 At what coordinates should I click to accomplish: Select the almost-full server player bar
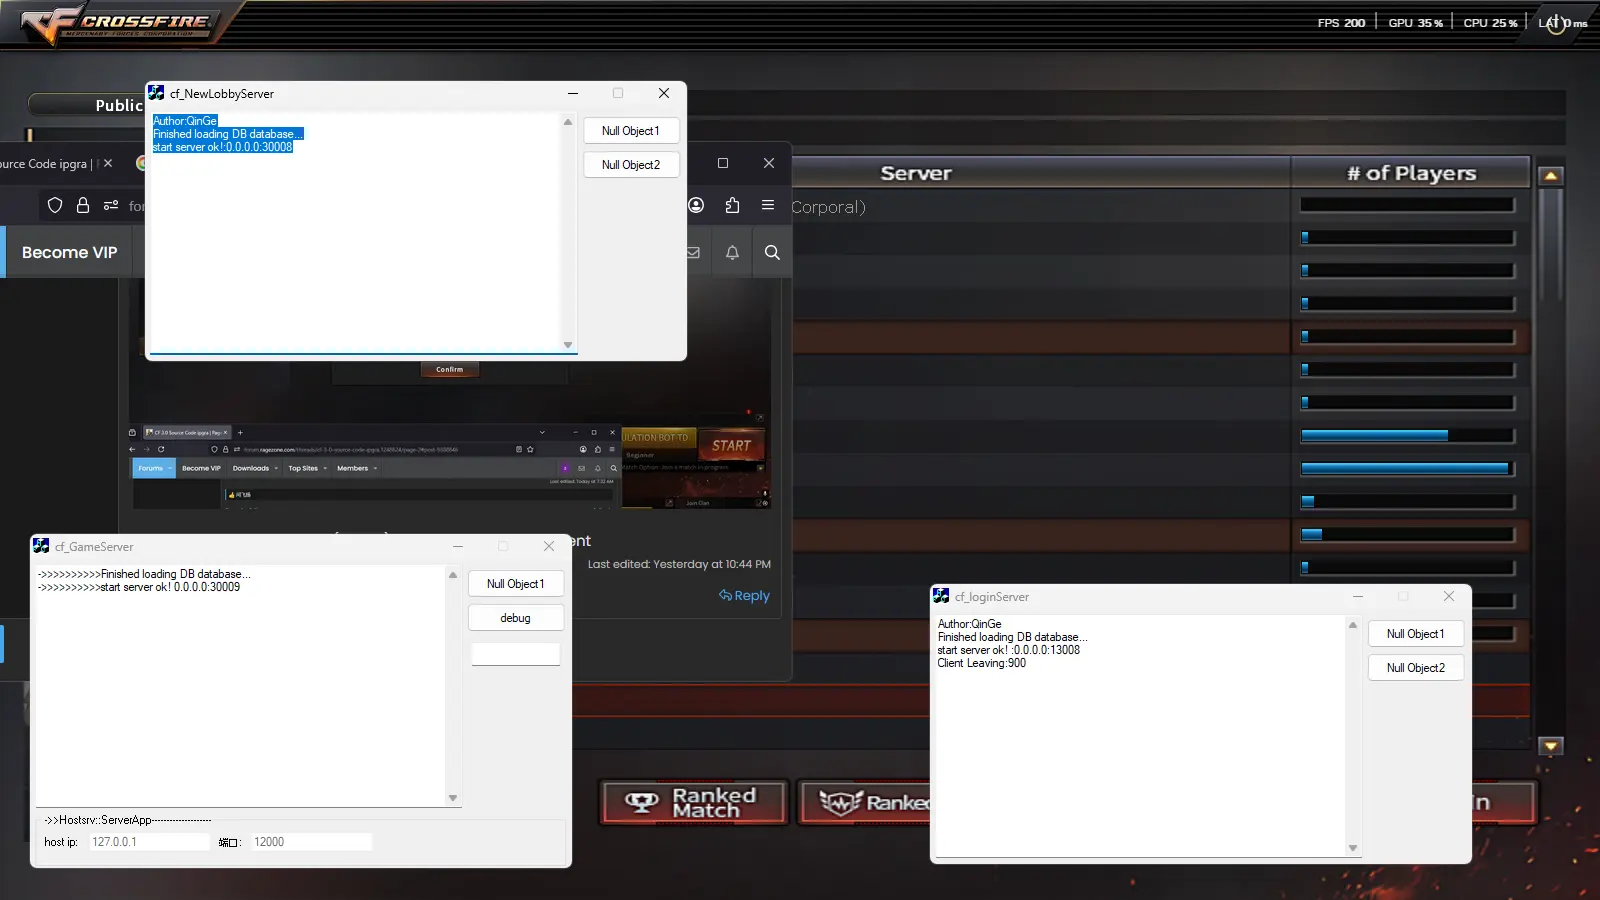coord(1408,469)
